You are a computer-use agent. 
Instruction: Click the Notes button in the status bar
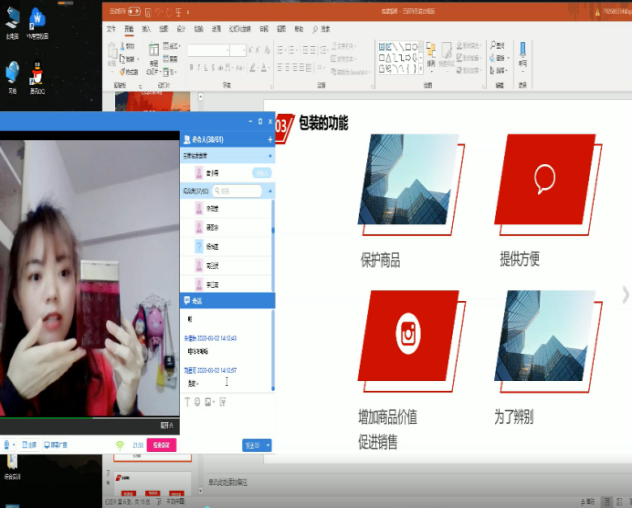588,502
